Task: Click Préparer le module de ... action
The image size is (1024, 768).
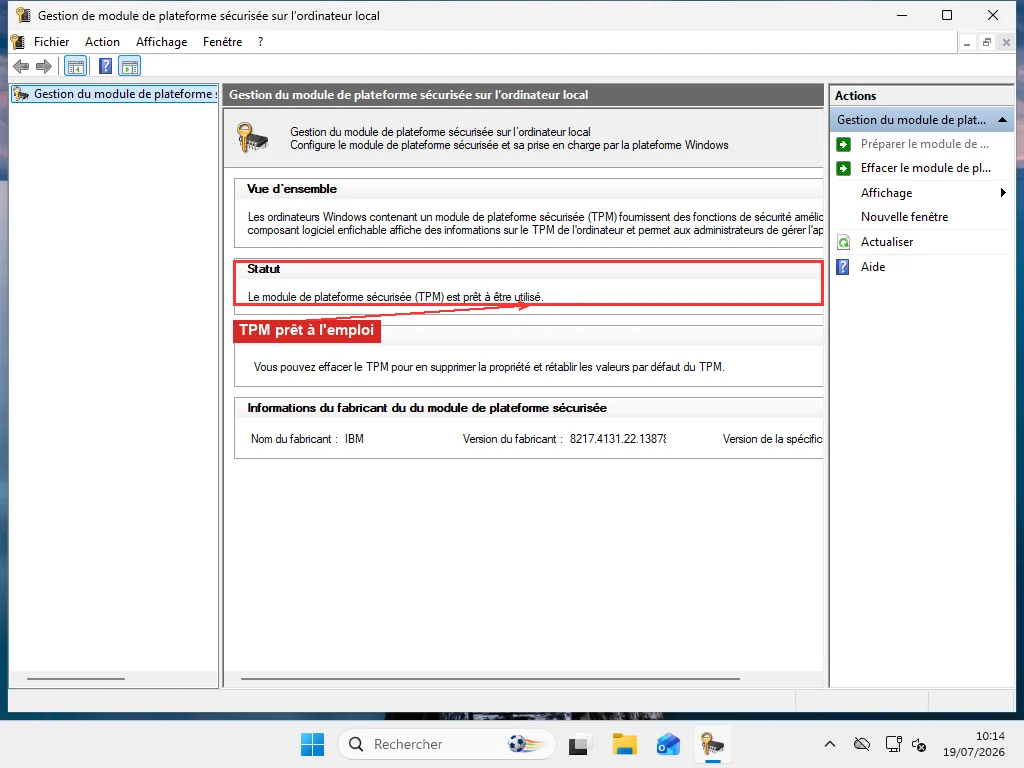Action: click(924, 144)
